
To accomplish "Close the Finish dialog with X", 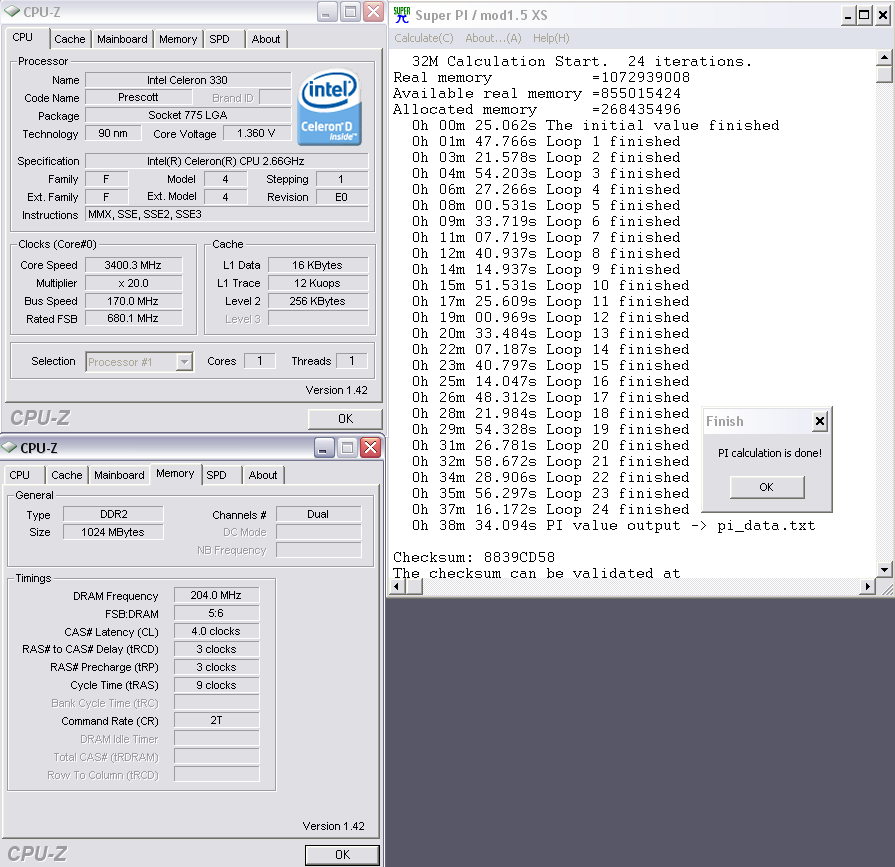I will [820, 421].
